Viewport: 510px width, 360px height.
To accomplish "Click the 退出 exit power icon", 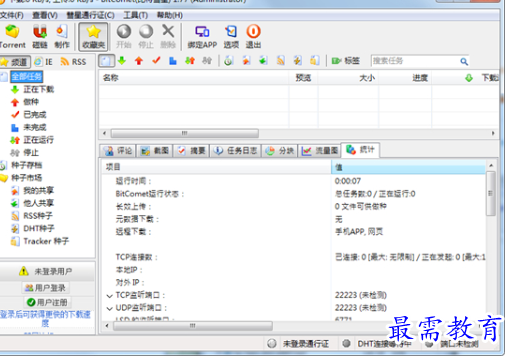I will (x=253, y=36).
